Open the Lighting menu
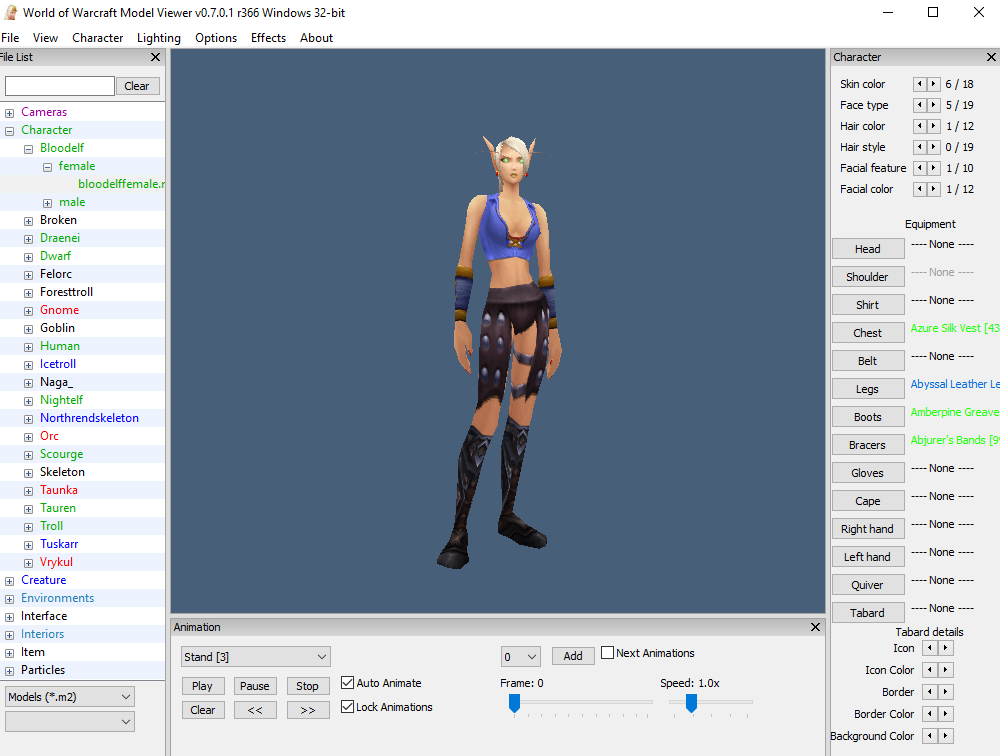 pos(159,38)
